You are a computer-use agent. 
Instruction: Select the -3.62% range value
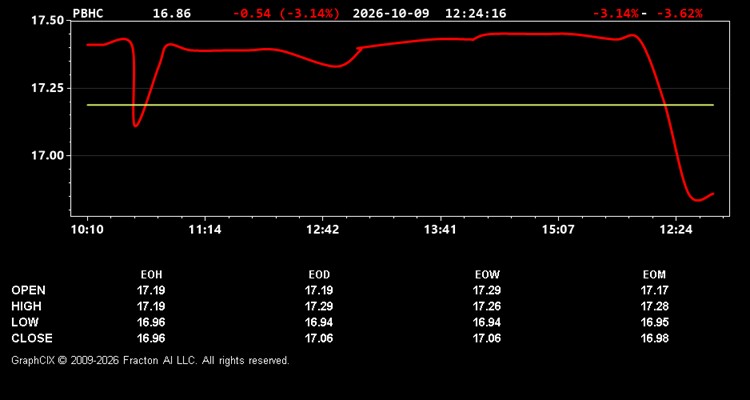(x=679, y=13)
